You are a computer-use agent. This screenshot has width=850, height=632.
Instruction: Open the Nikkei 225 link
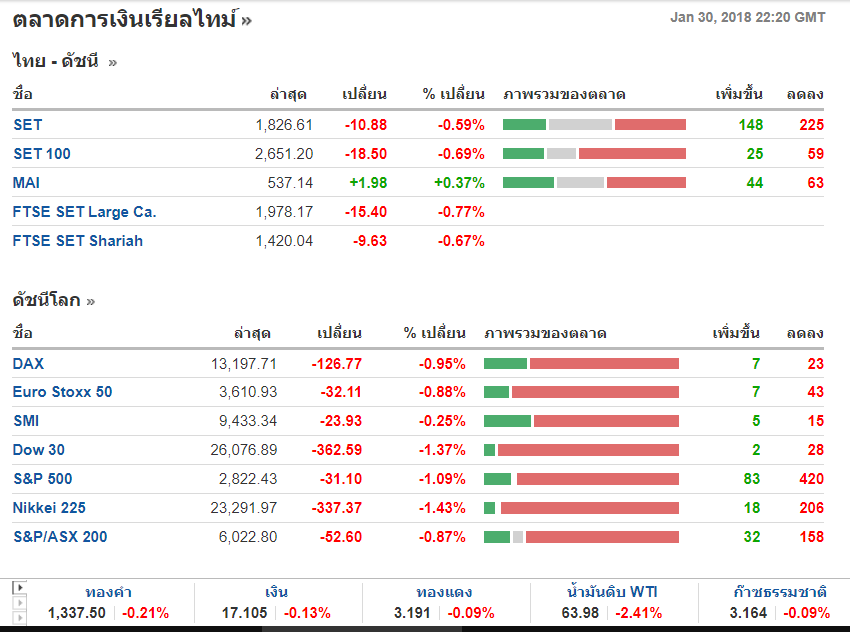(47, 508)
